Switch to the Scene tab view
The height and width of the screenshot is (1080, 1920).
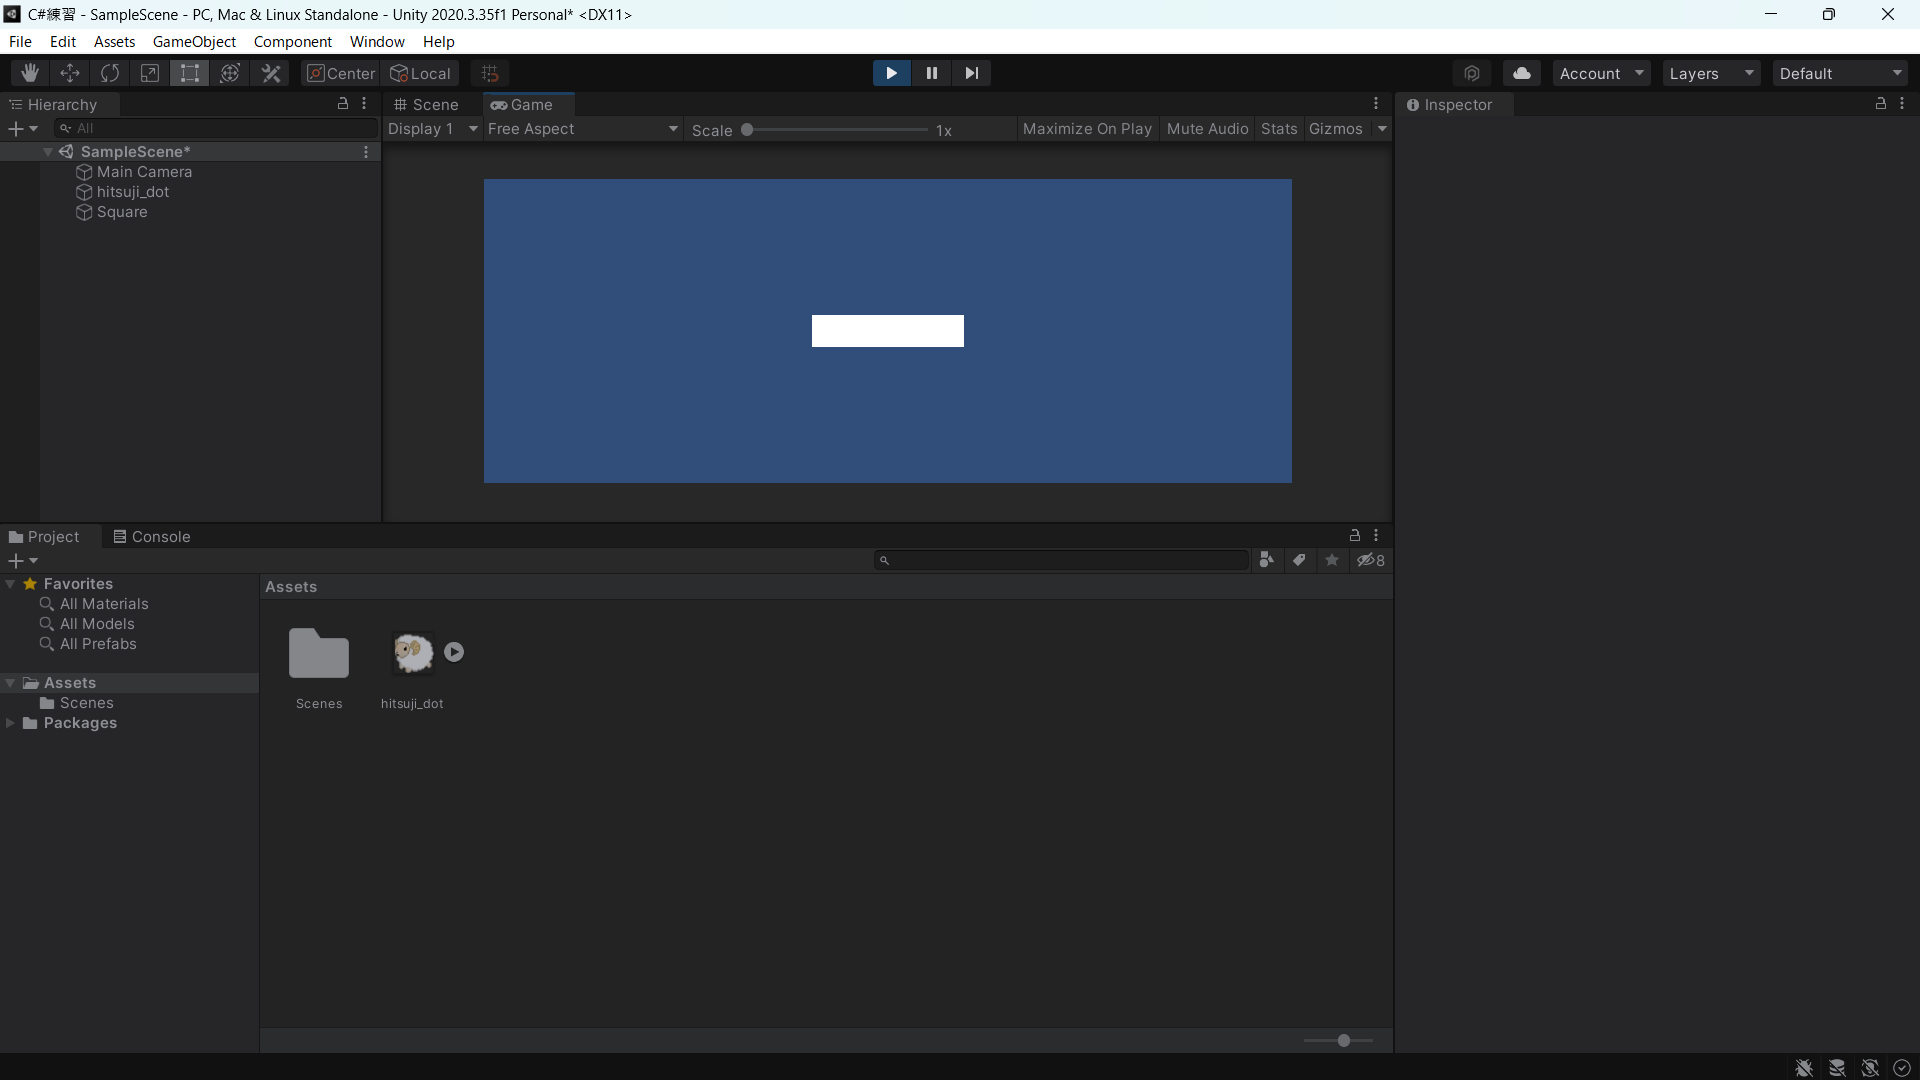[435, 104]
